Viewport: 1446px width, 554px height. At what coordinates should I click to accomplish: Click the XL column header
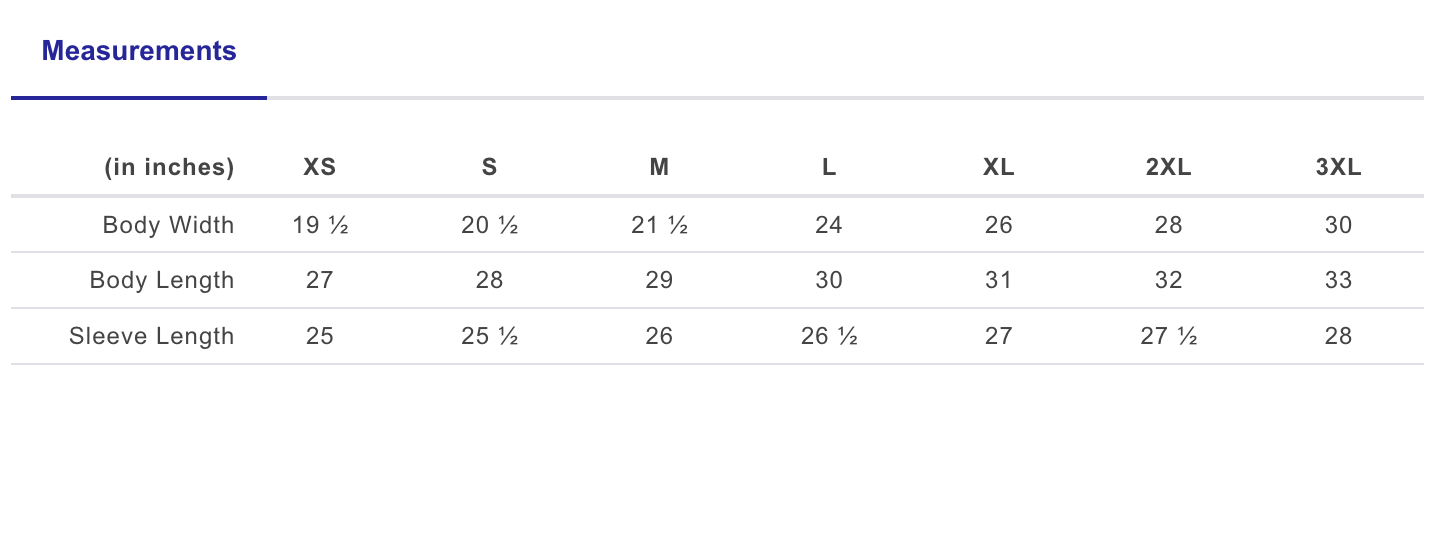point(999,167)
